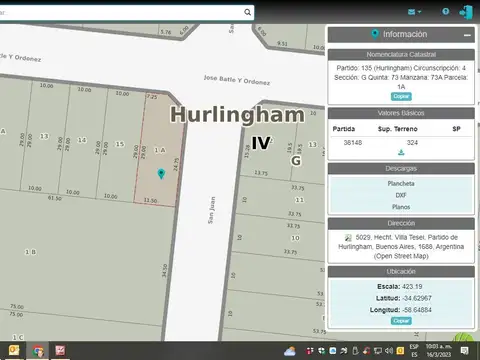Click the Sup. Terreno value 324
The image size is (480, 360).
click(412, 143)
